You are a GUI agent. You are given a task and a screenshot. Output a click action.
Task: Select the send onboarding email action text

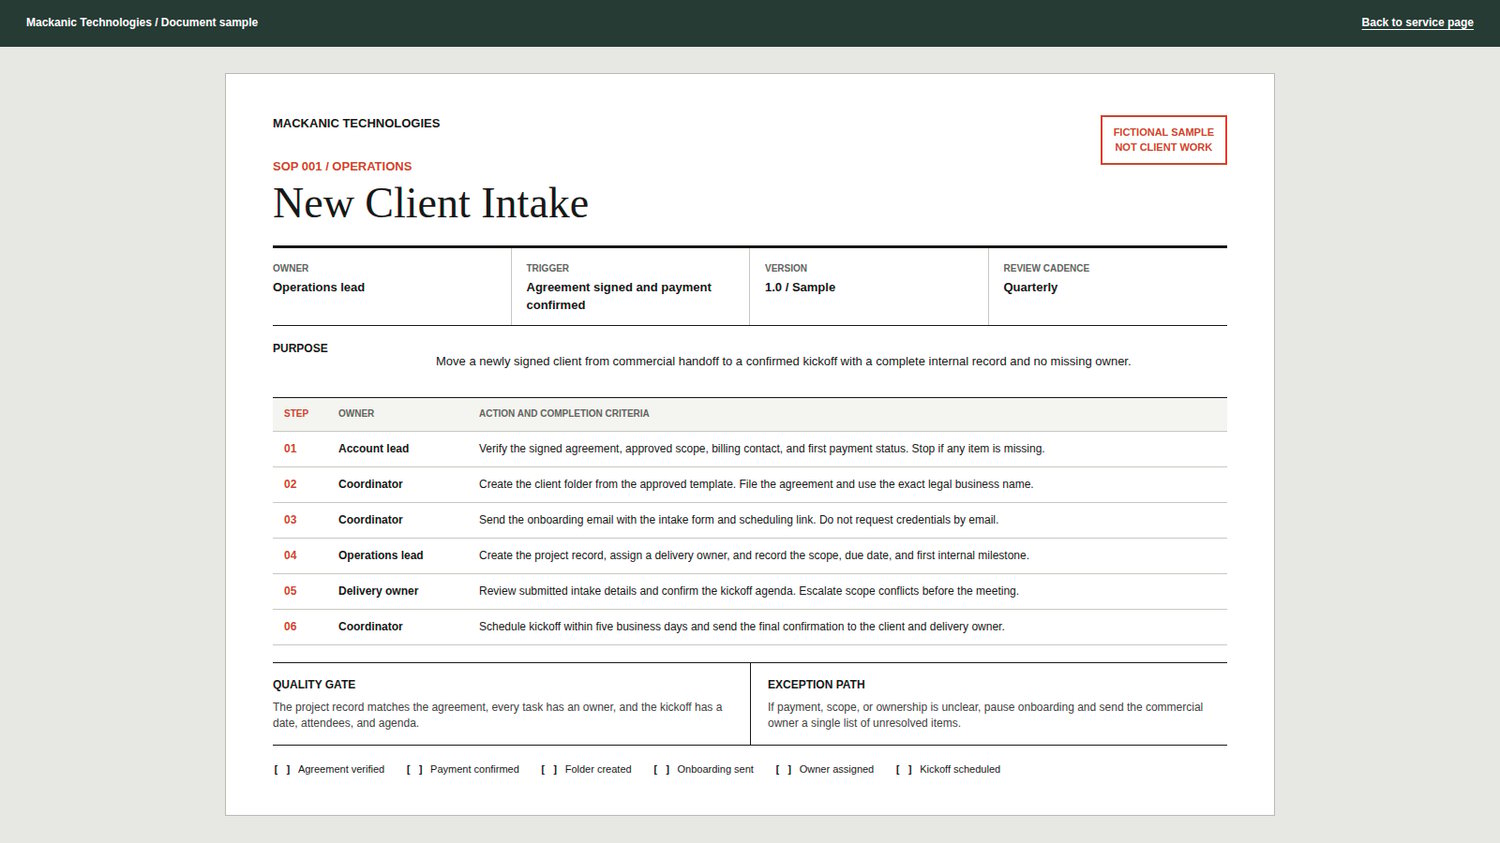coord(738,520)
